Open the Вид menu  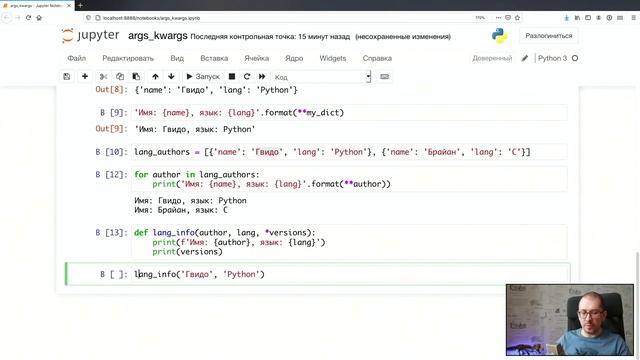point(177,58)
